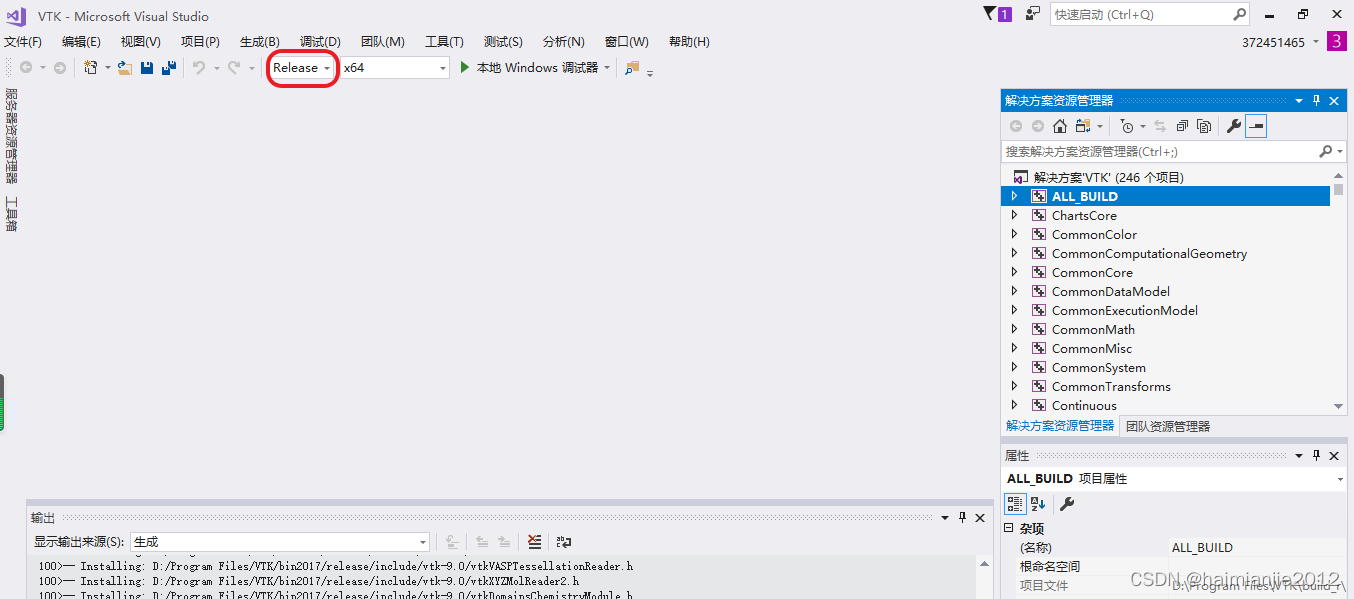Open the debugger target dropdown arrow

pos(606,68)
